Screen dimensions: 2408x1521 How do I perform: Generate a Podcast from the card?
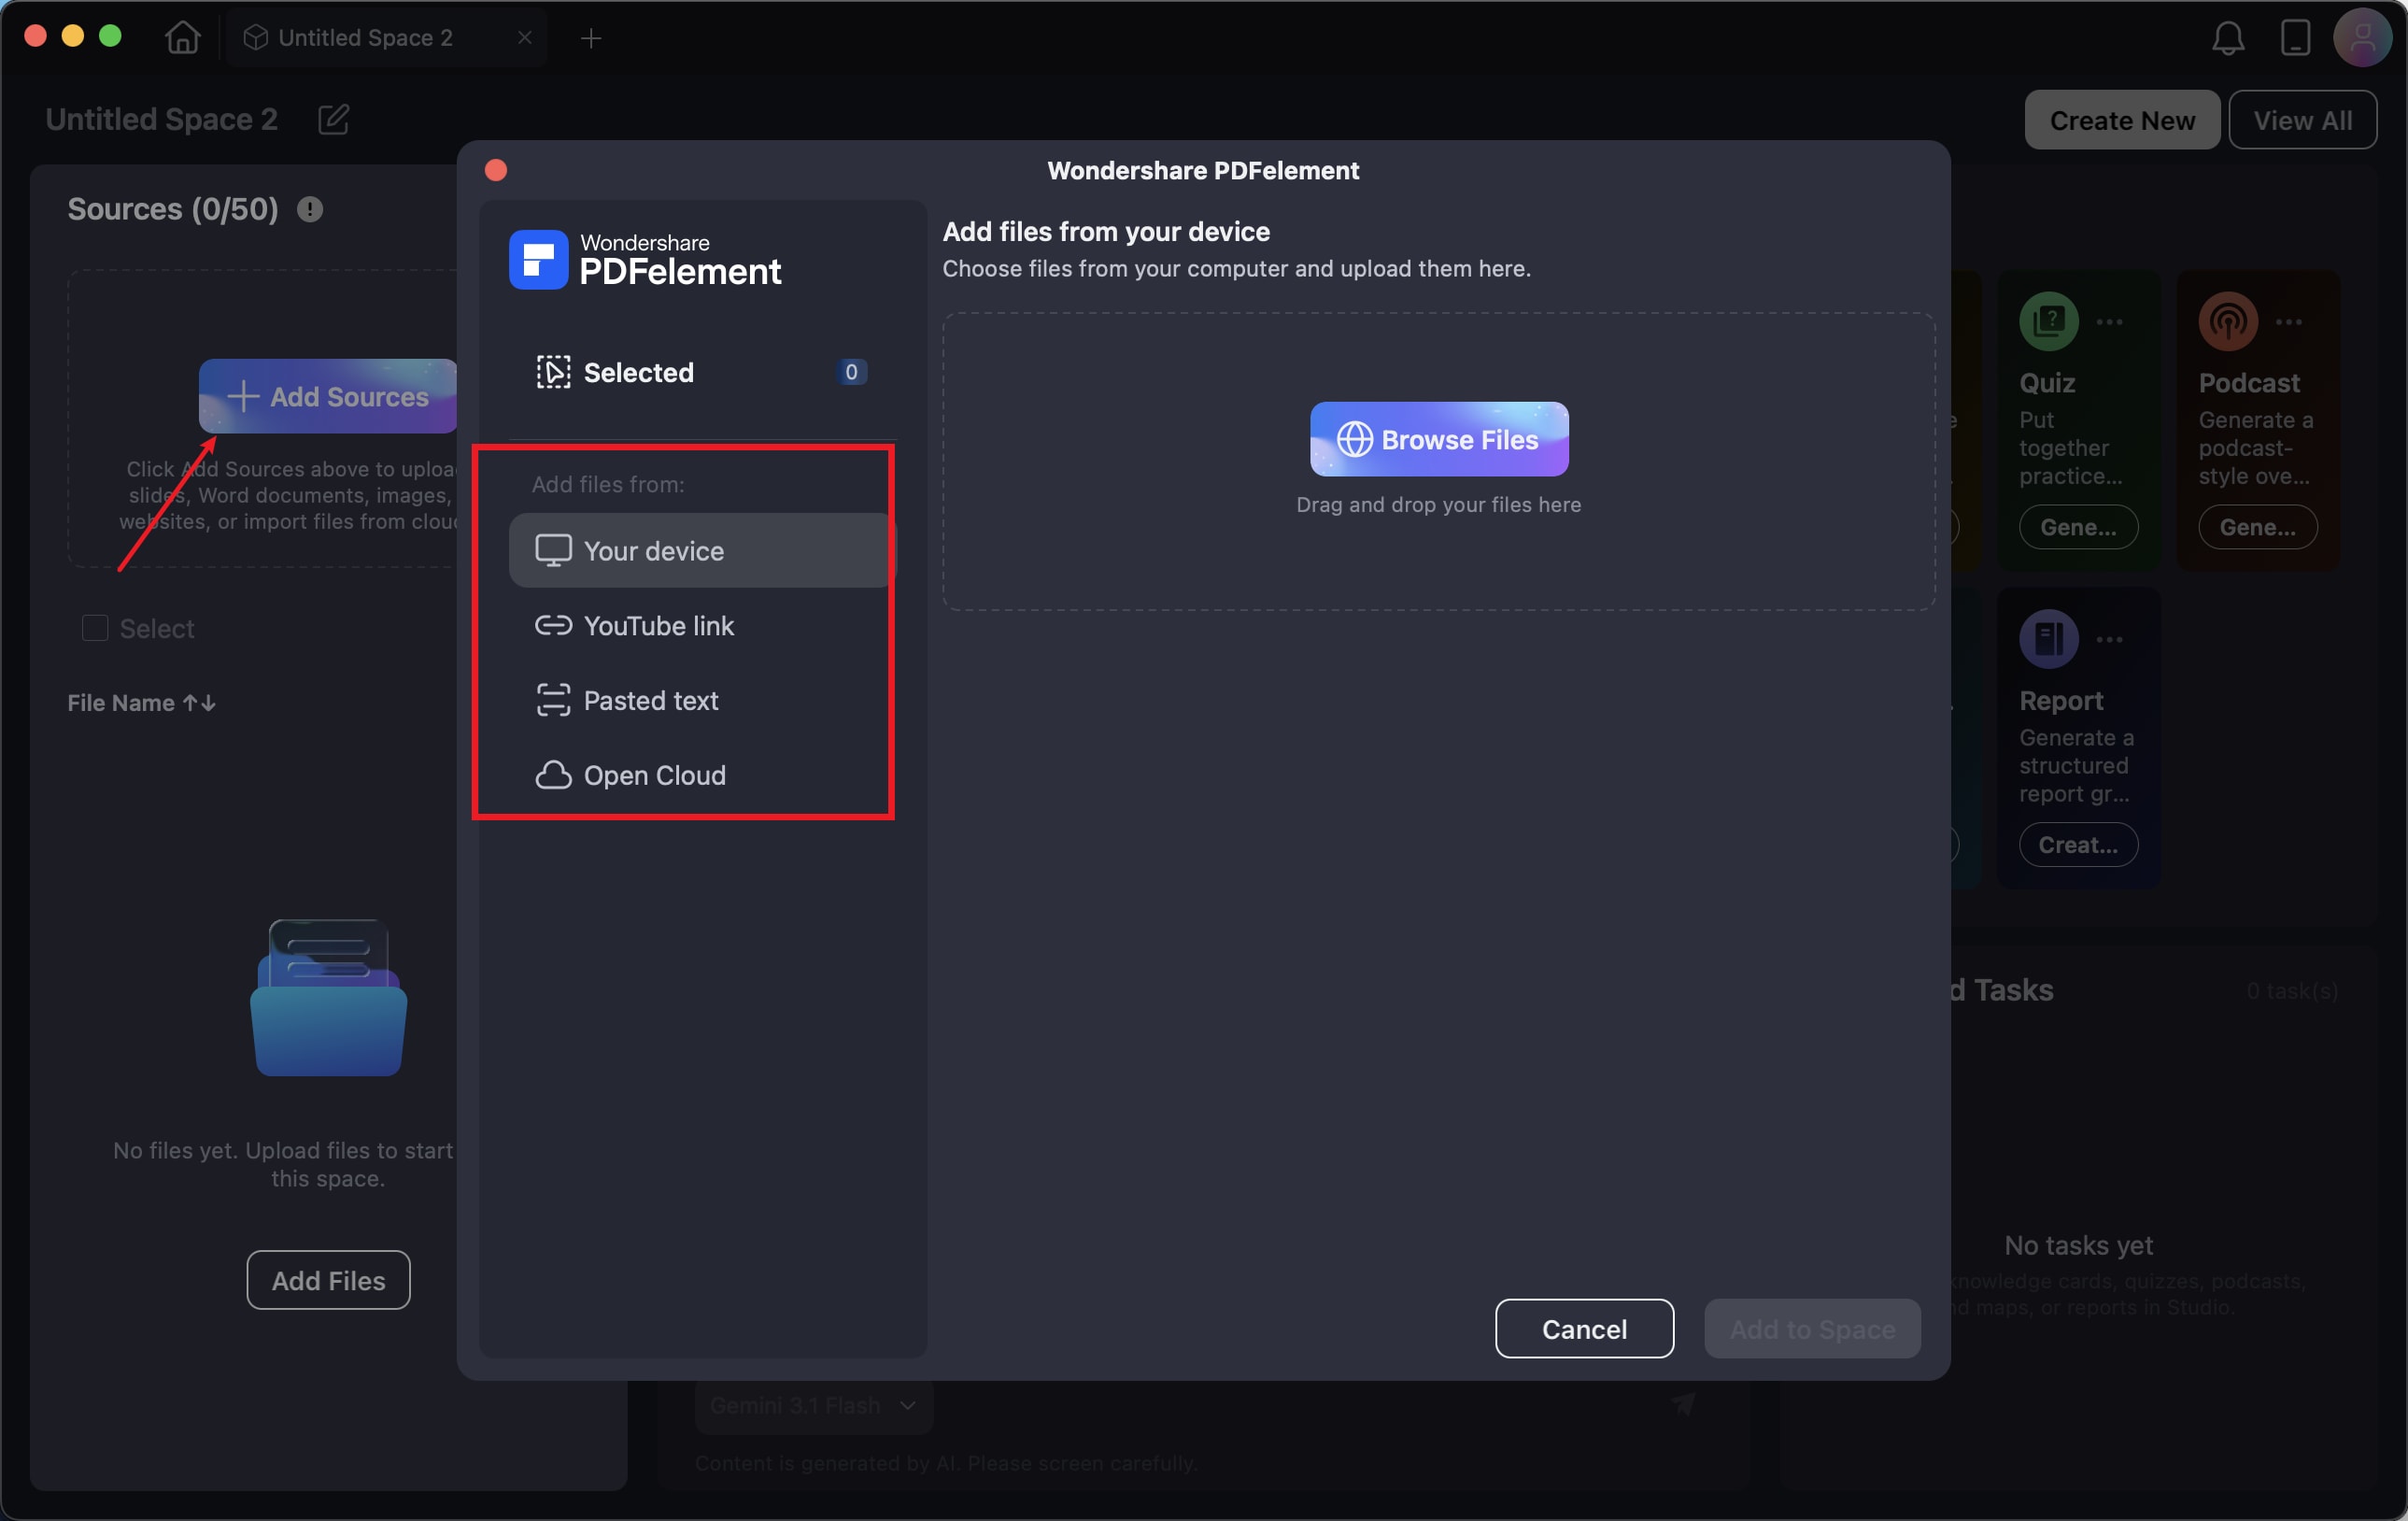pyautogui.click(x=2257, y=527)
